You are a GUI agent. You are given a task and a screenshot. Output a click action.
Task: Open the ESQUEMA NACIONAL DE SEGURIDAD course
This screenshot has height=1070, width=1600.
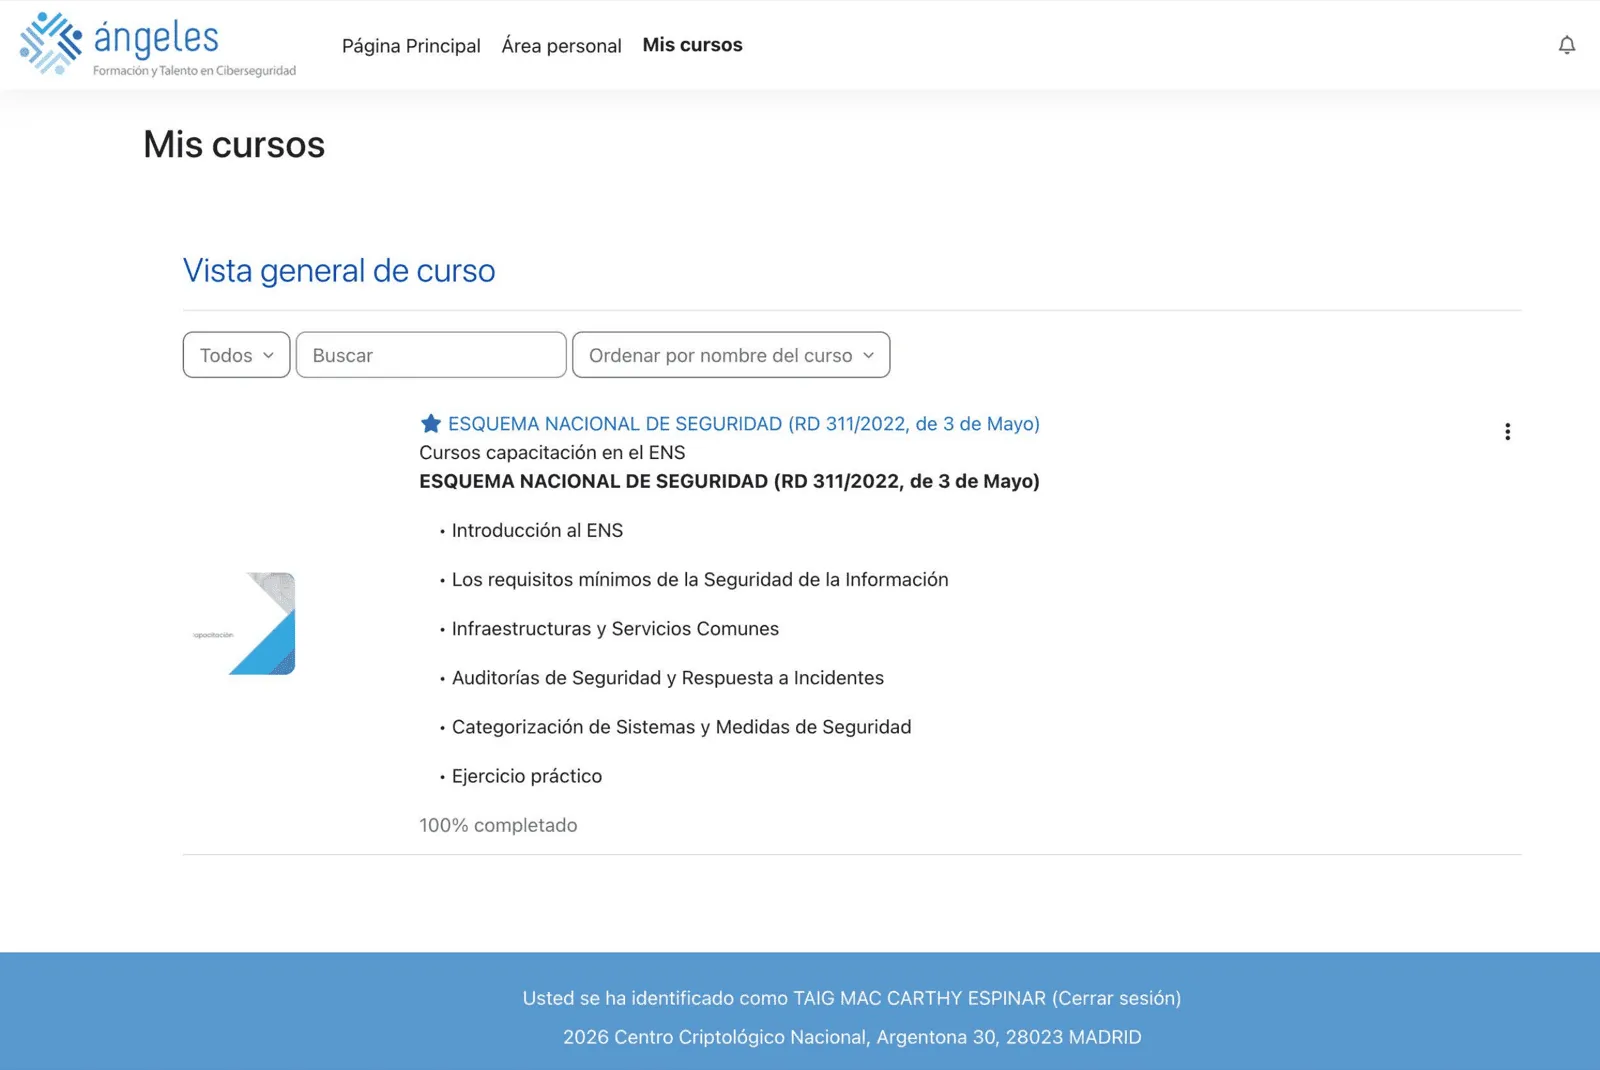click(x=744, y=423)
